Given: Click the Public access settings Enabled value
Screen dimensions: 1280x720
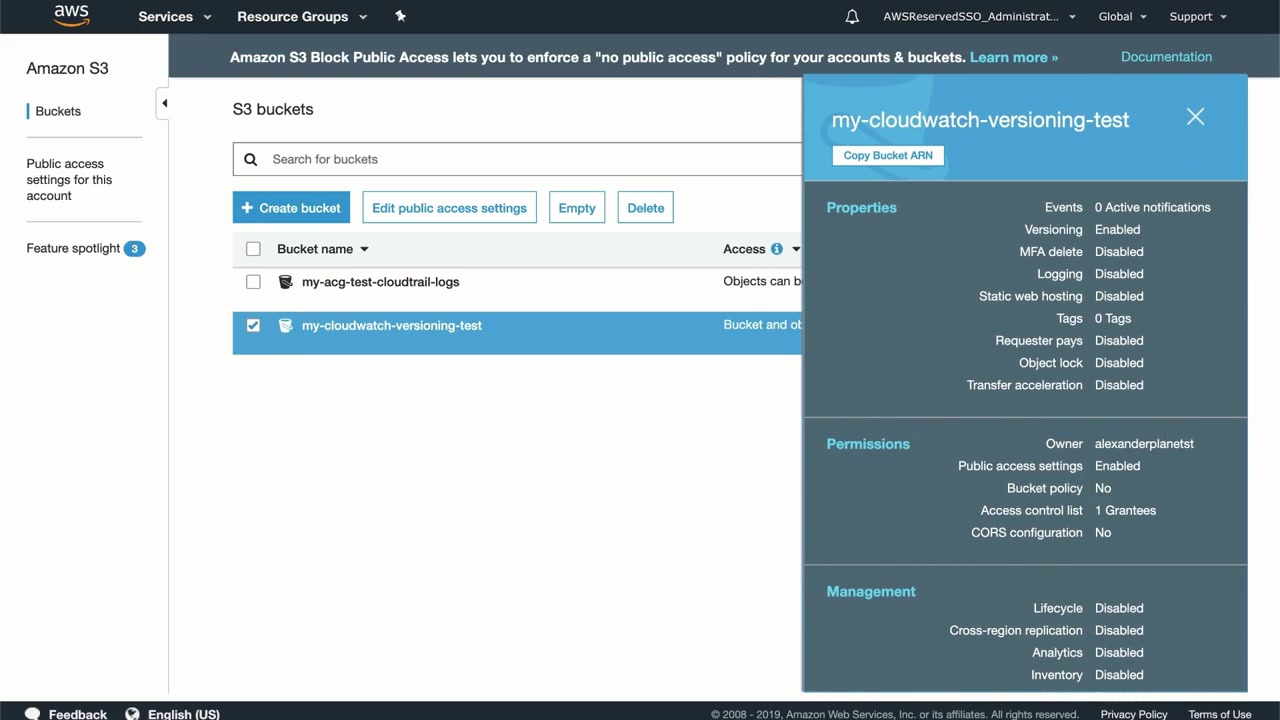Looking at the screenshot, I should [x=1117, y=466].
